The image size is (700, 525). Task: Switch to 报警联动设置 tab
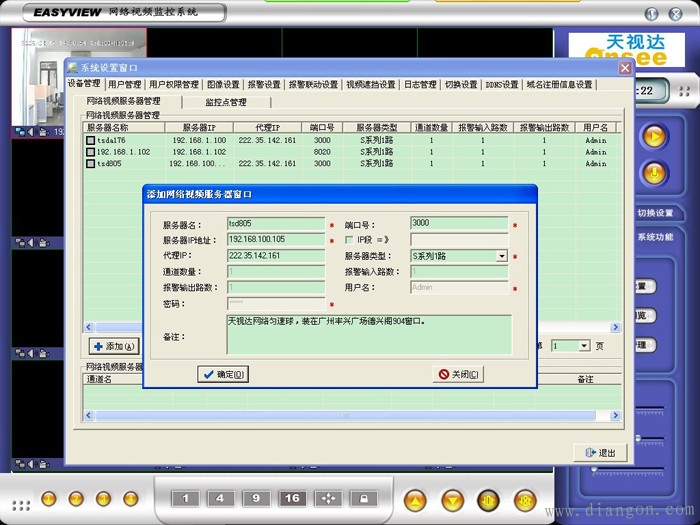313,84
